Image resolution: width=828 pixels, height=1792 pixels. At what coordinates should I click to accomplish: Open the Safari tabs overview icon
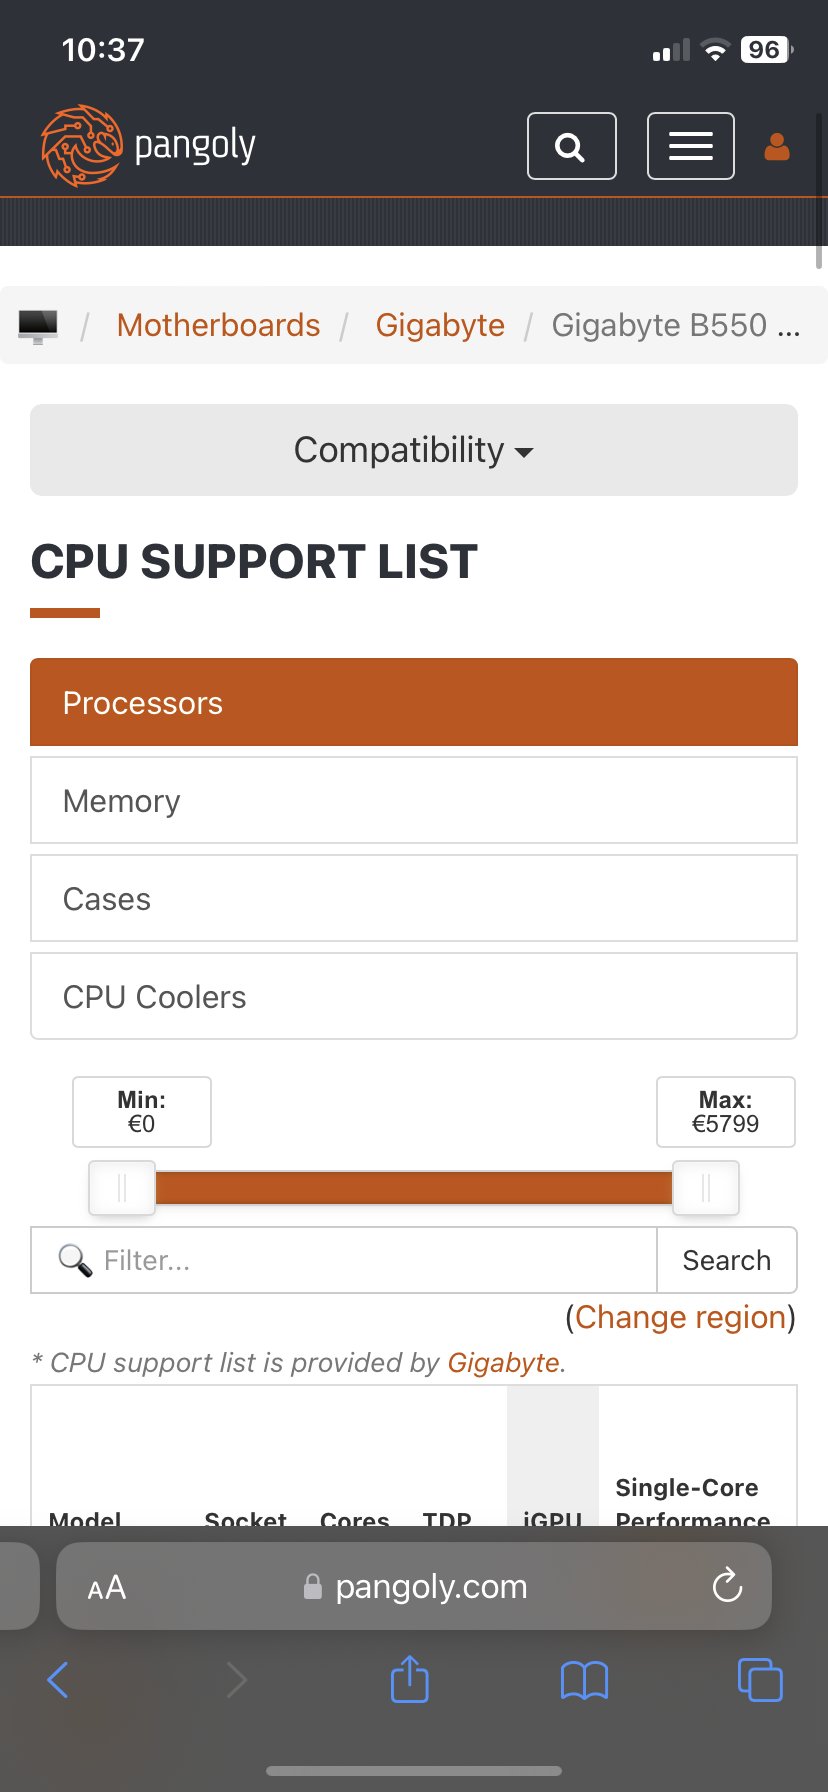tap(760, 1679)
